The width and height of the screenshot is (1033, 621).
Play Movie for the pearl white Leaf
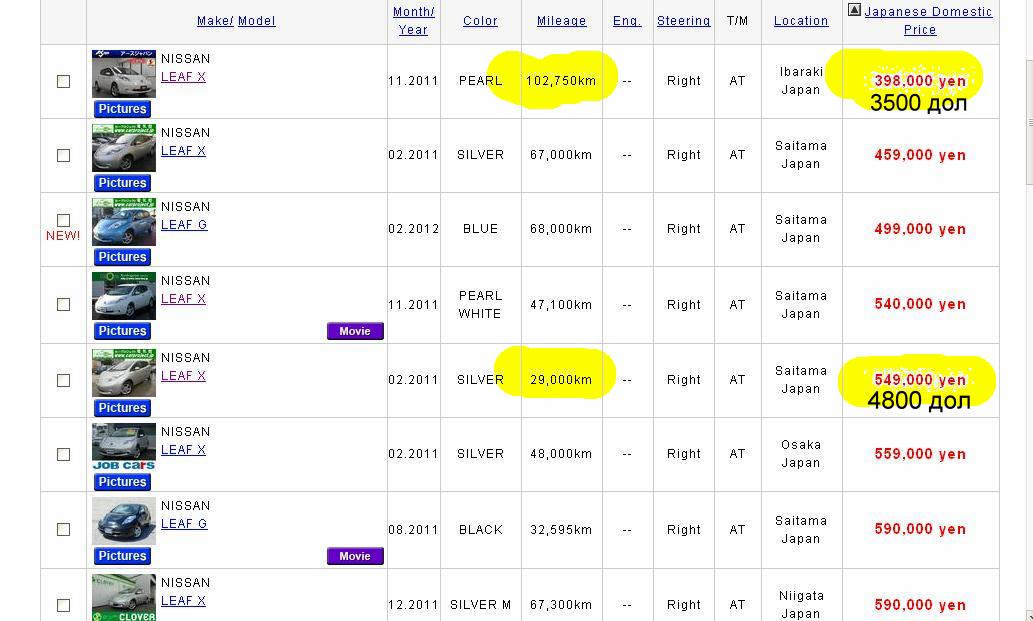(x=355, y=331)
